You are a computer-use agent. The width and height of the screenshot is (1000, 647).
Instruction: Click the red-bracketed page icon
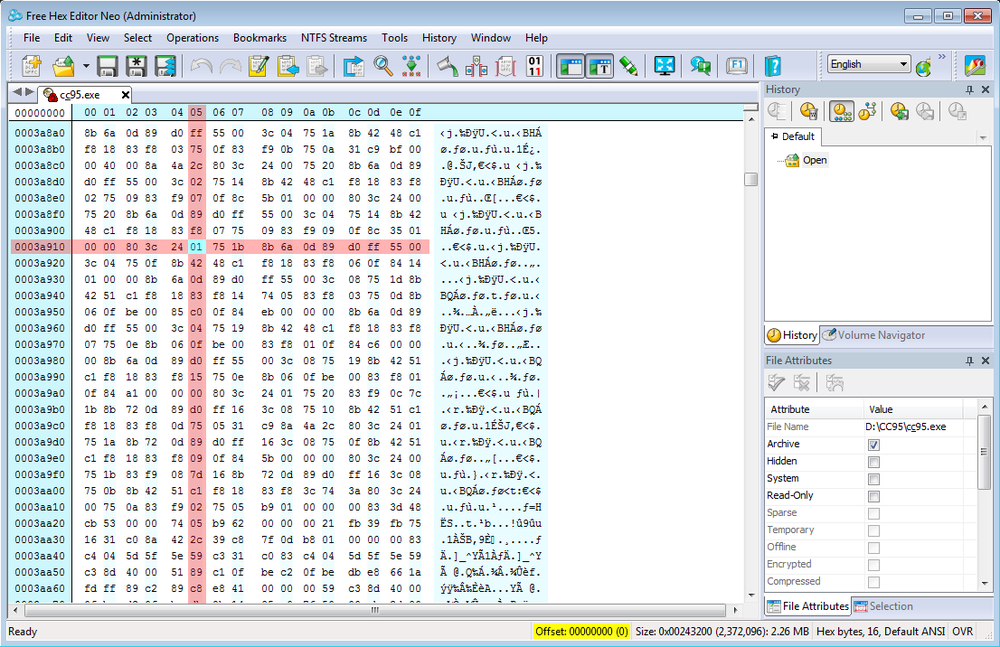[505, 66]
